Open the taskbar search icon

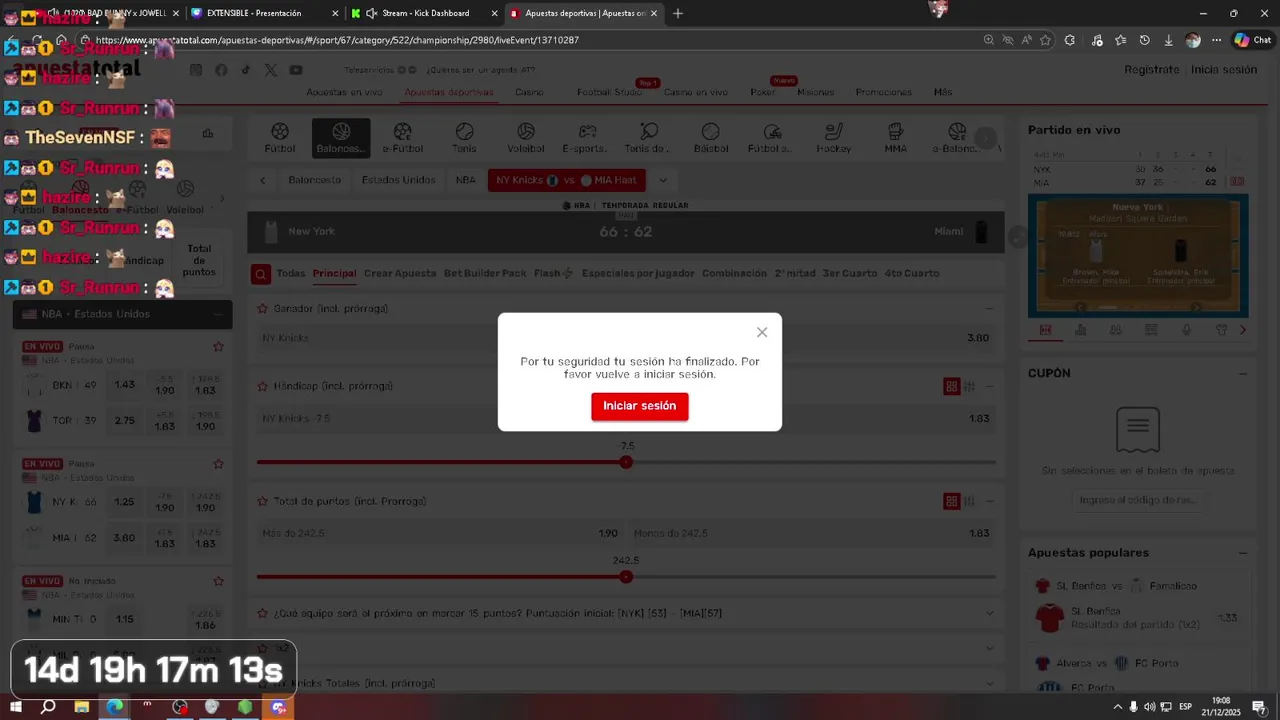pyautogui.click(x=48, y=707)
